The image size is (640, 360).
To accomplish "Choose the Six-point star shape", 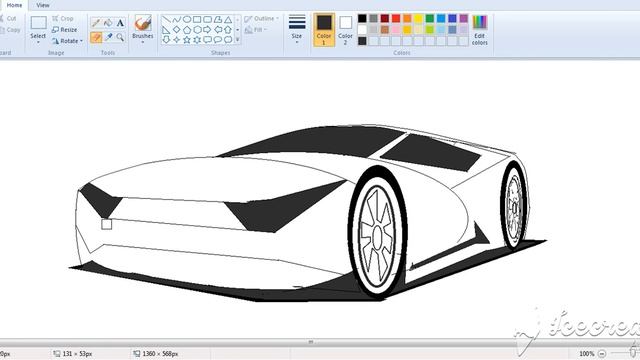I will click(197, 40).
